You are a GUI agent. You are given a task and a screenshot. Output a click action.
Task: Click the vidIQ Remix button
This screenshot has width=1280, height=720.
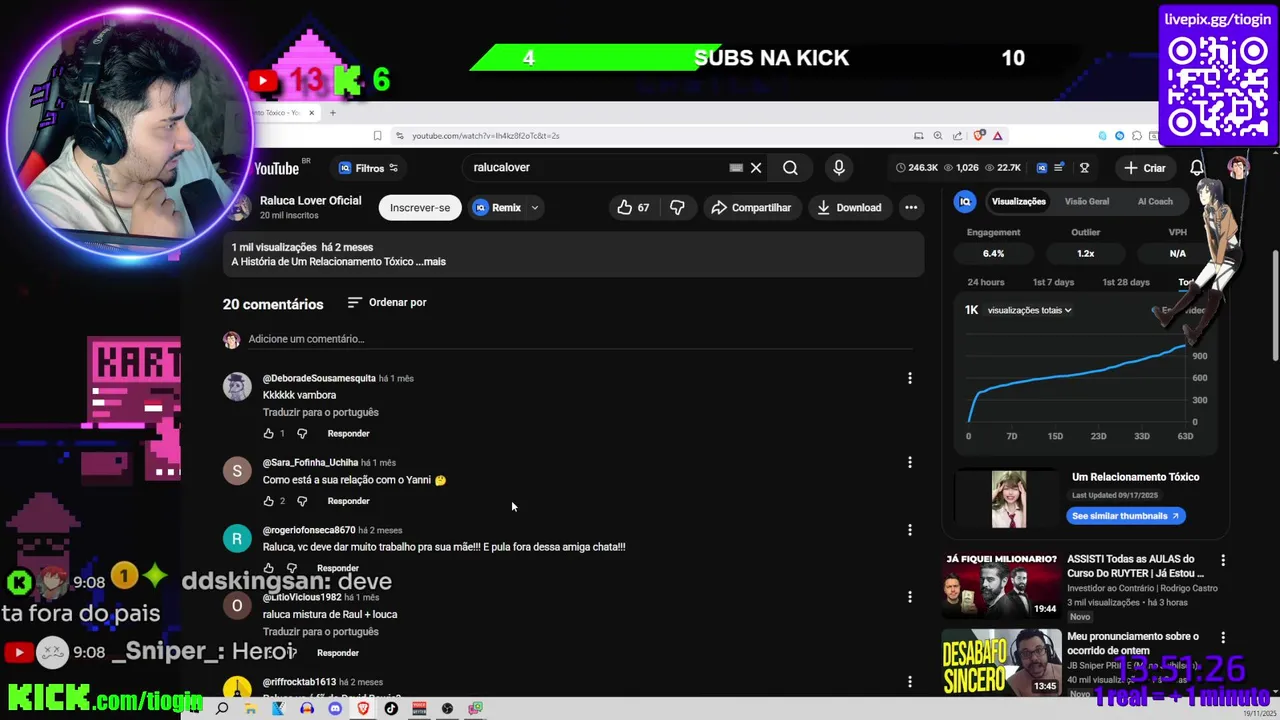(x=498, y=208)
